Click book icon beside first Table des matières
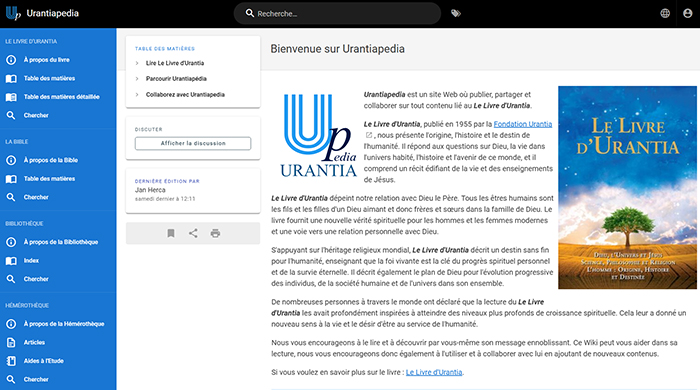This screenshot has width=700, height=390. tap(11, 79)
